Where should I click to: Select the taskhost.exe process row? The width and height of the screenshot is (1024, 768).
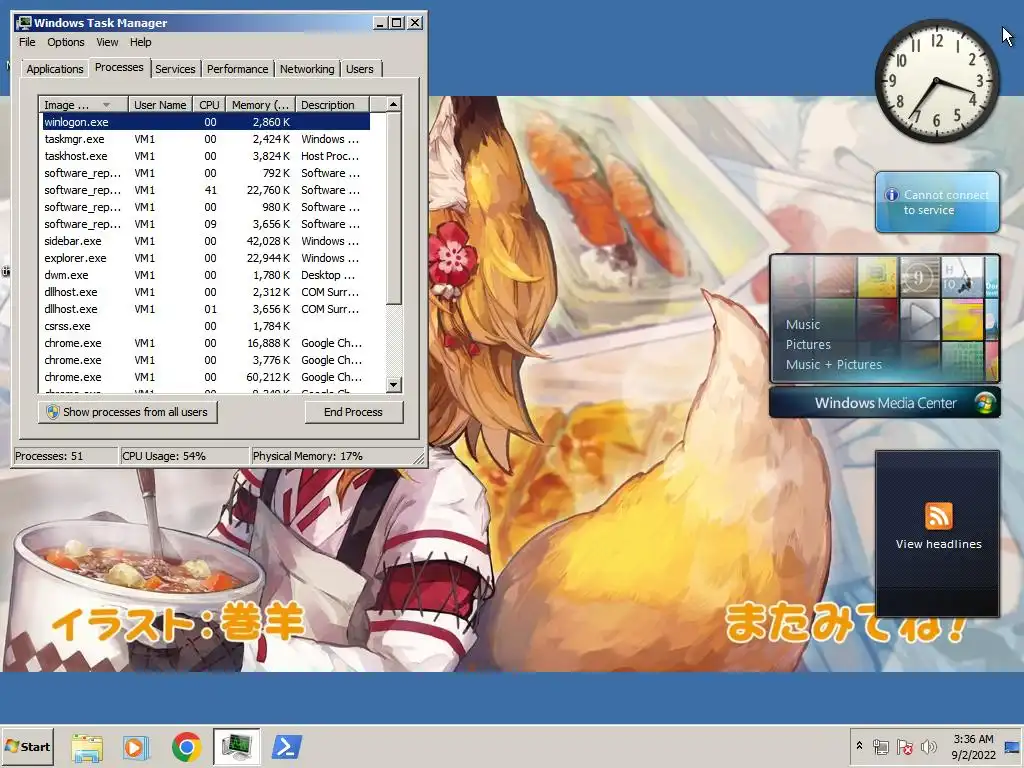tap(206, 156)
